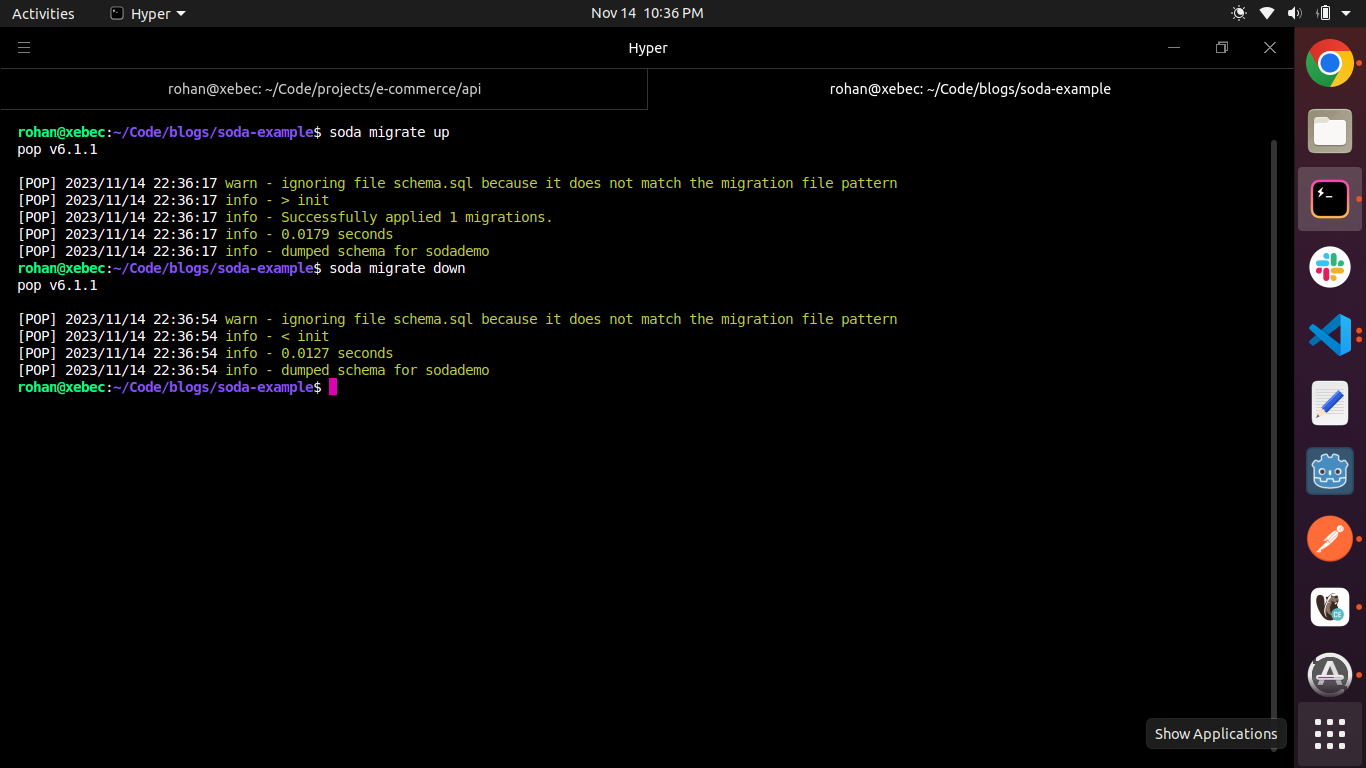Select the soda-example terminal tab
The image size is (1366, 768).
click(x=970, y=89)
